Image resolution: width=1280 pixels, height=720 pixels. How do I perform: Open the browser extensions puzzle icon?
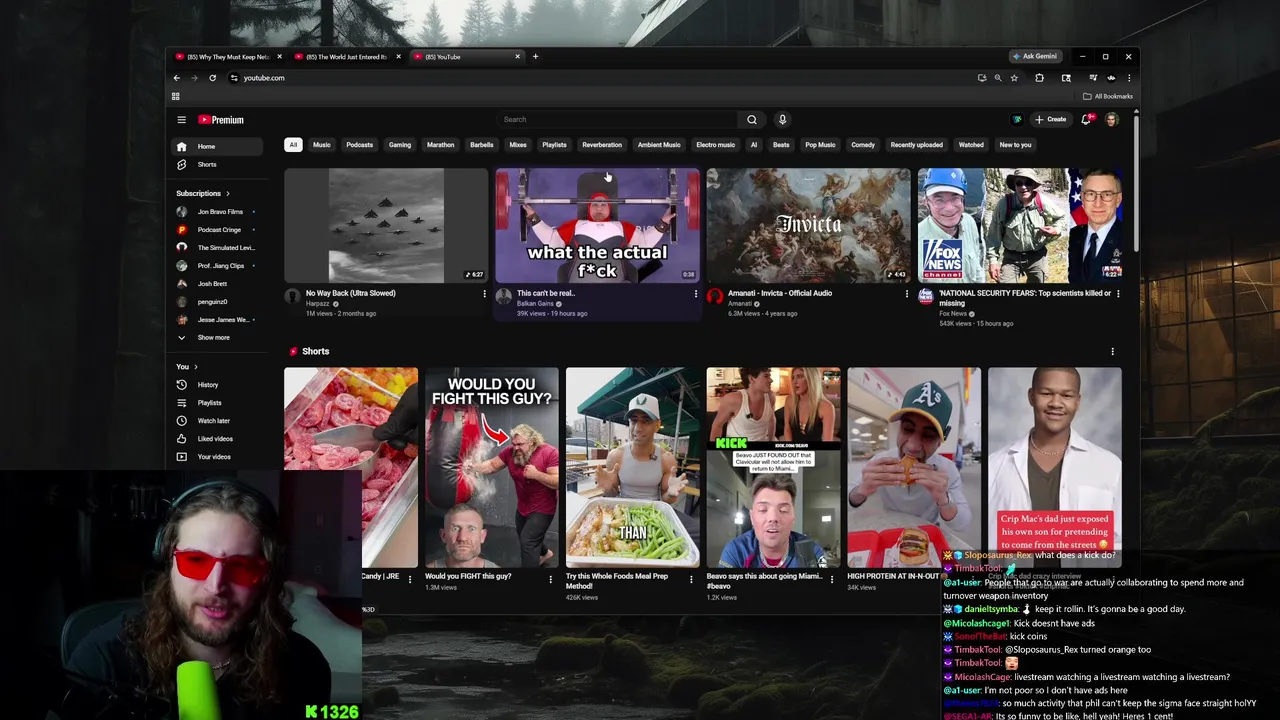tap(1039, 78)
